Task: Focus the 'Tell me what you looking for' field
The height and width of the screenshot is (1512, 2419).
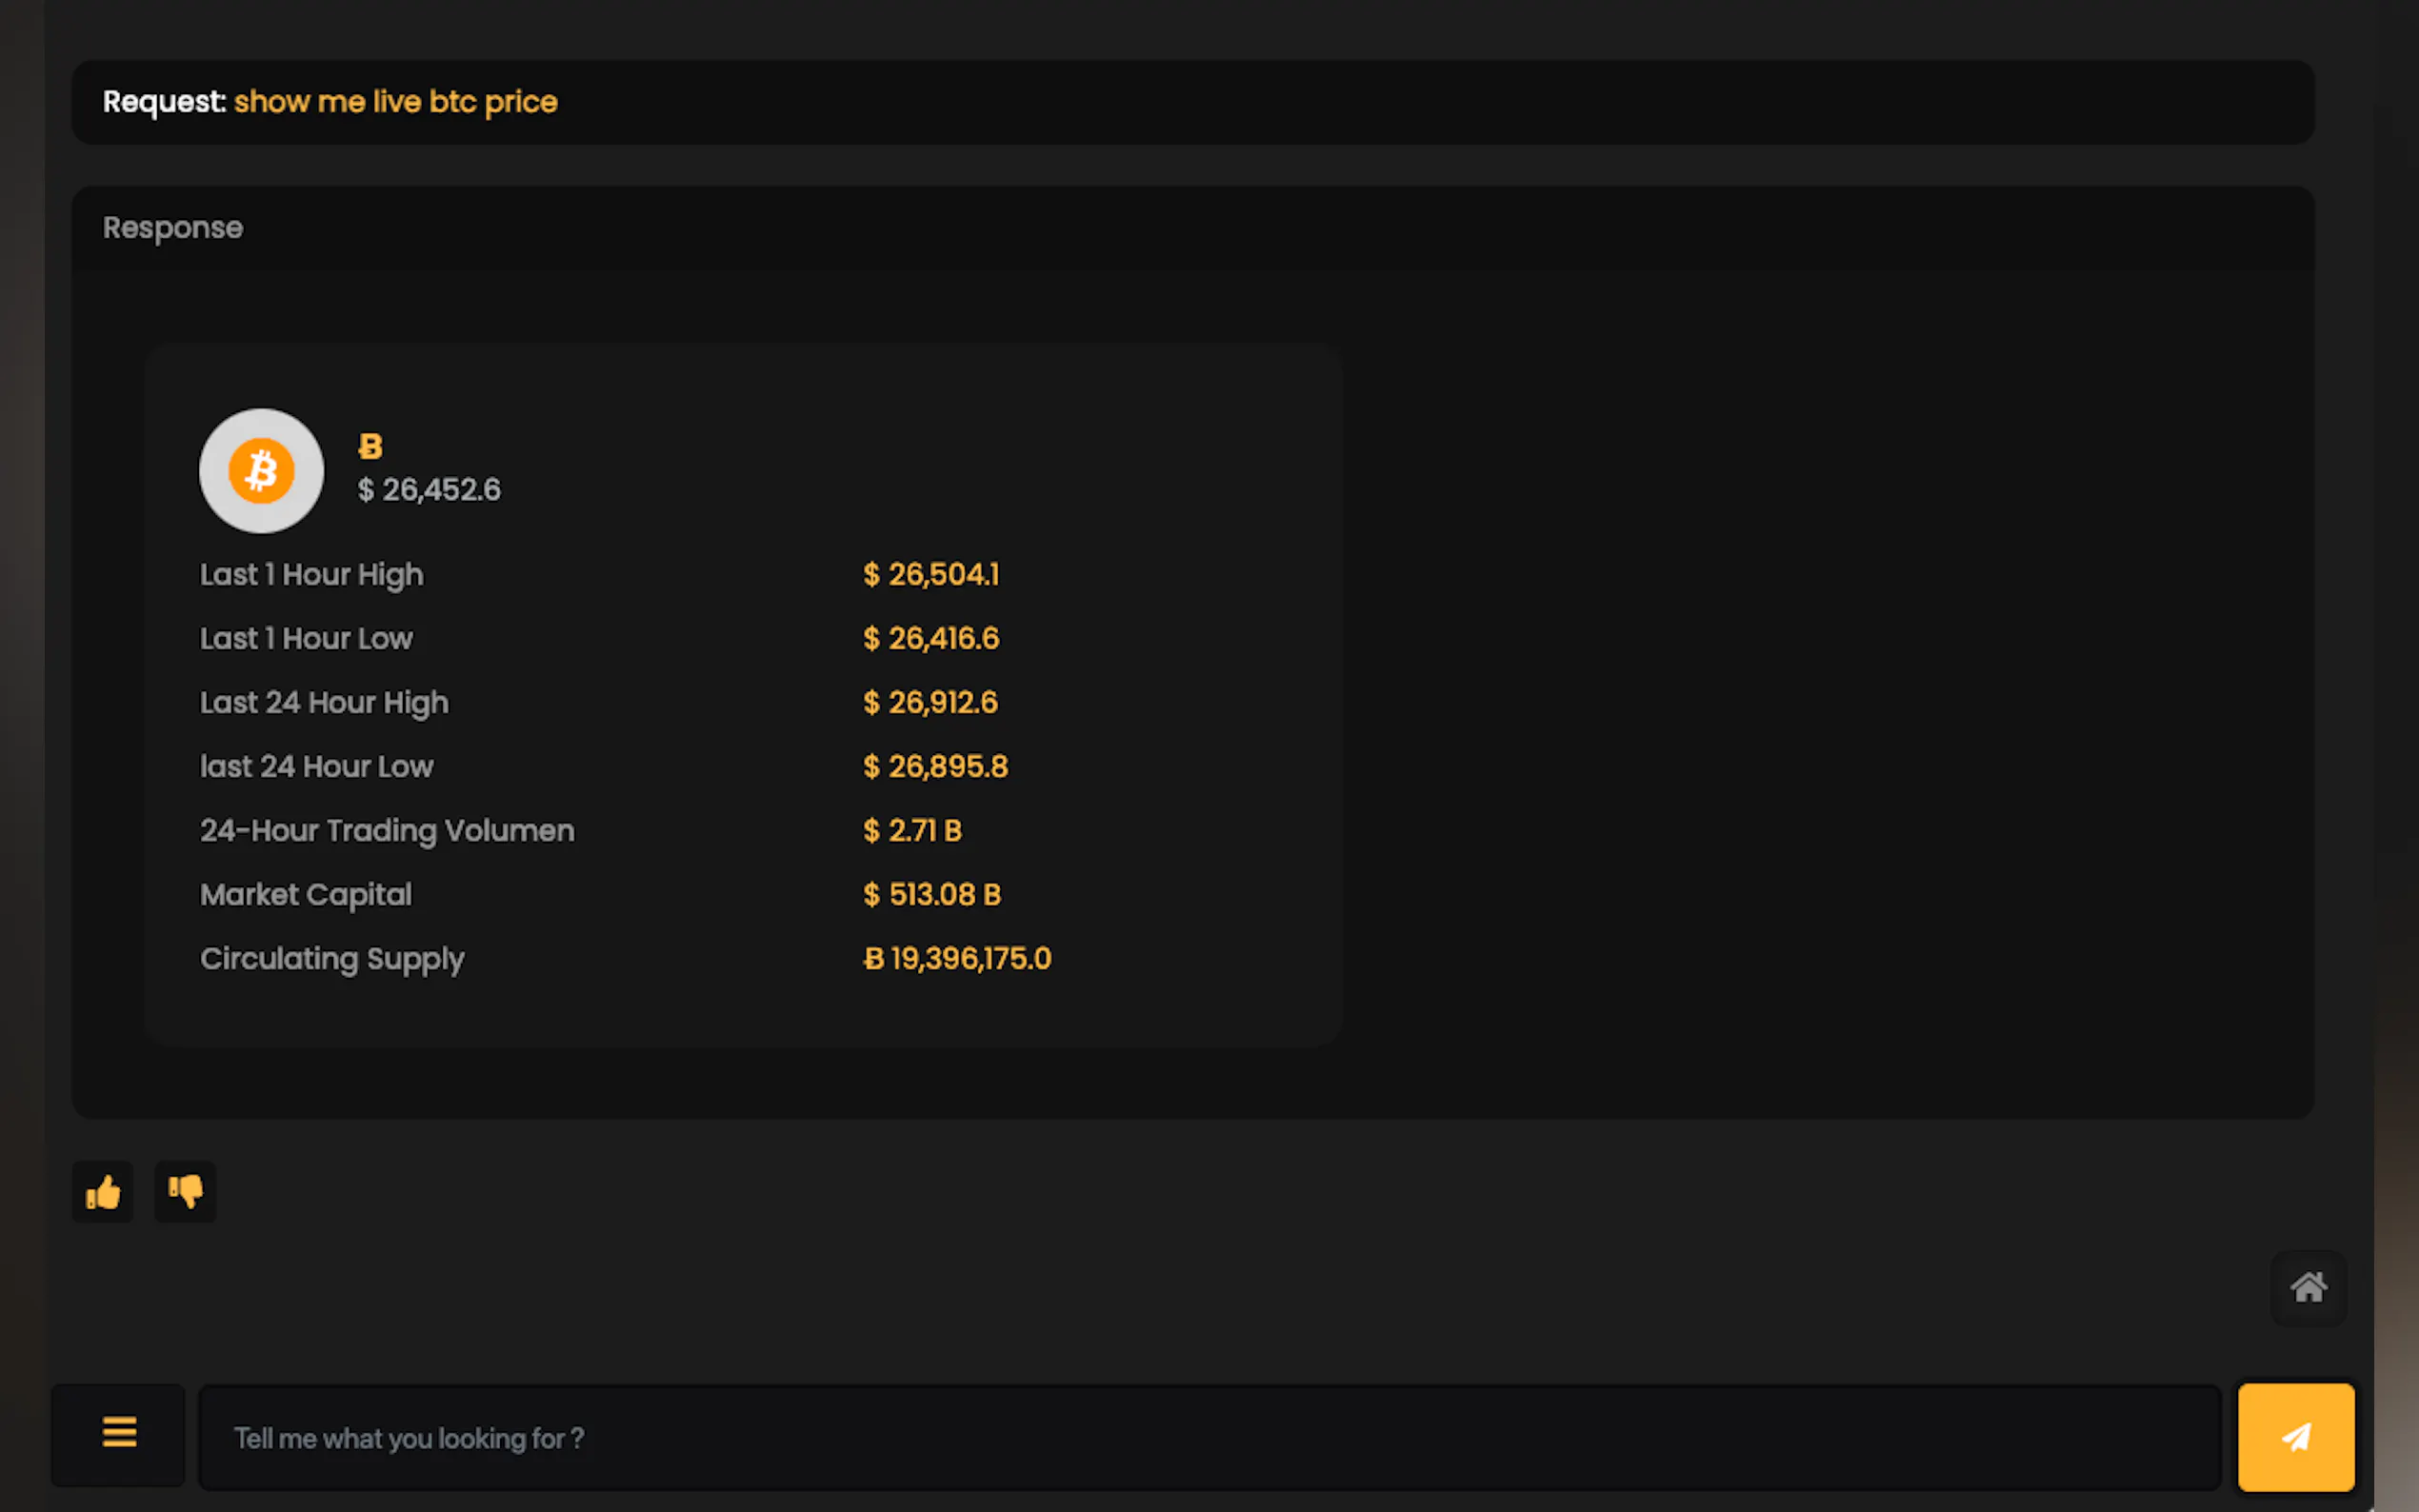Action: click(1209, 1438)
